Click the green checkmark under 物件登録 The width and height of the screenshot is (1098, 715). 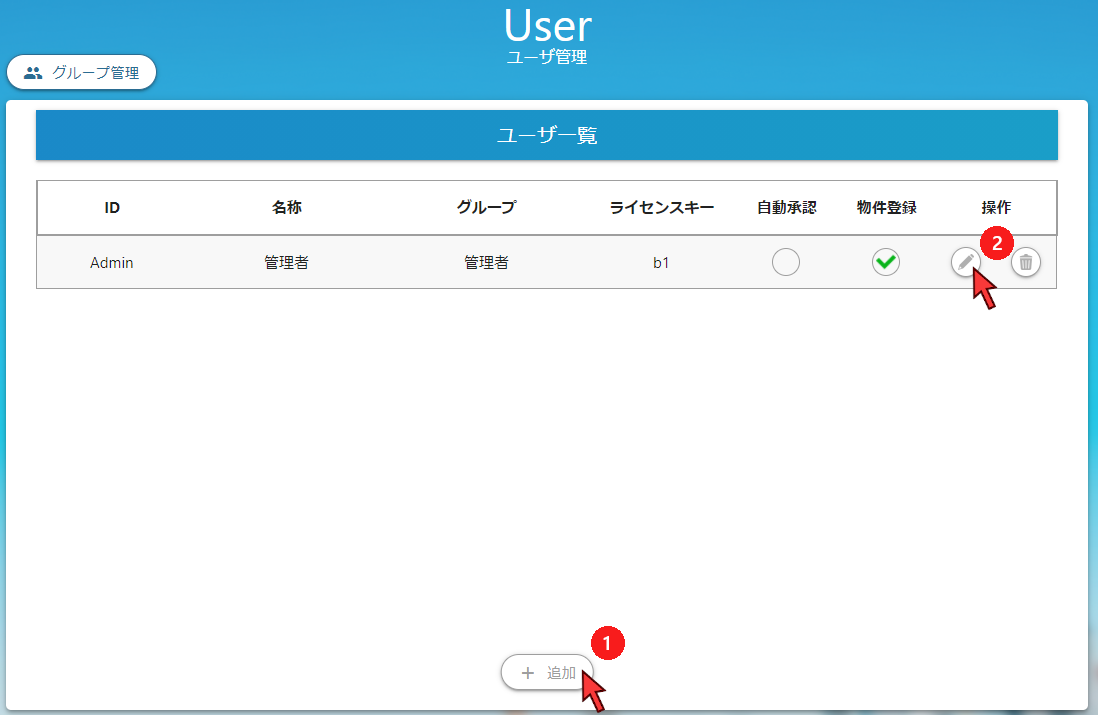point(885,262)
